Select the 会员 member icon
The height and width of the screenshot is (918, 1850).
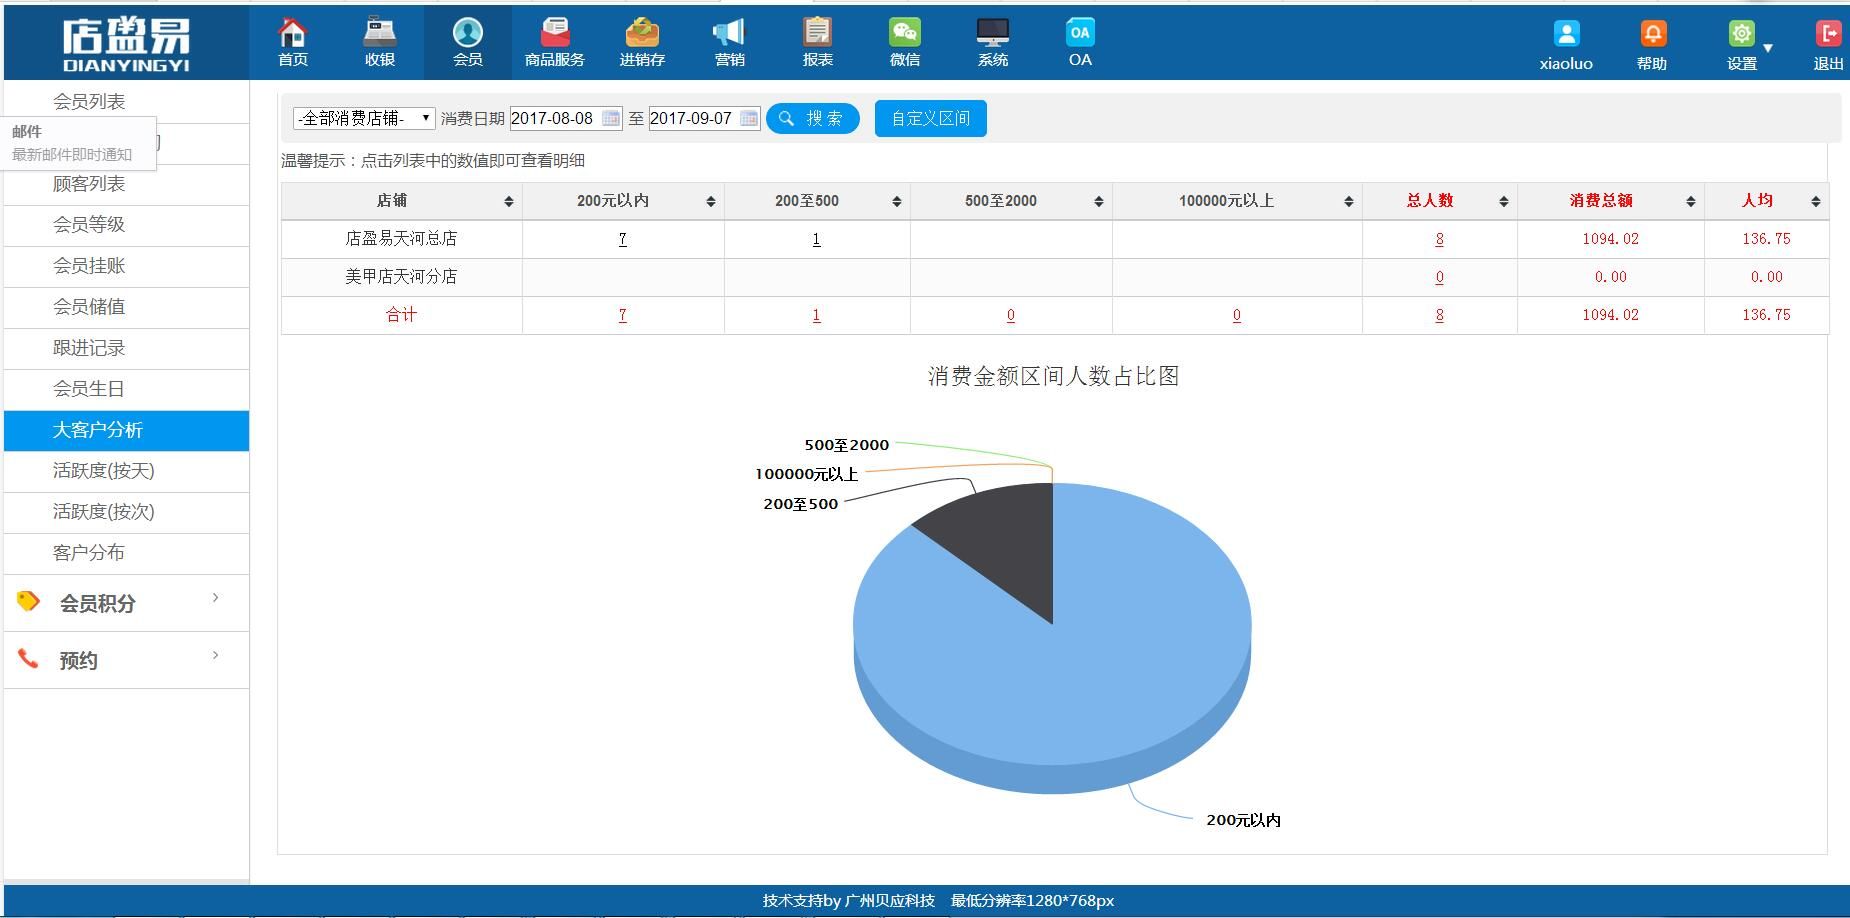pyautogui.click(x=467, y=33)
